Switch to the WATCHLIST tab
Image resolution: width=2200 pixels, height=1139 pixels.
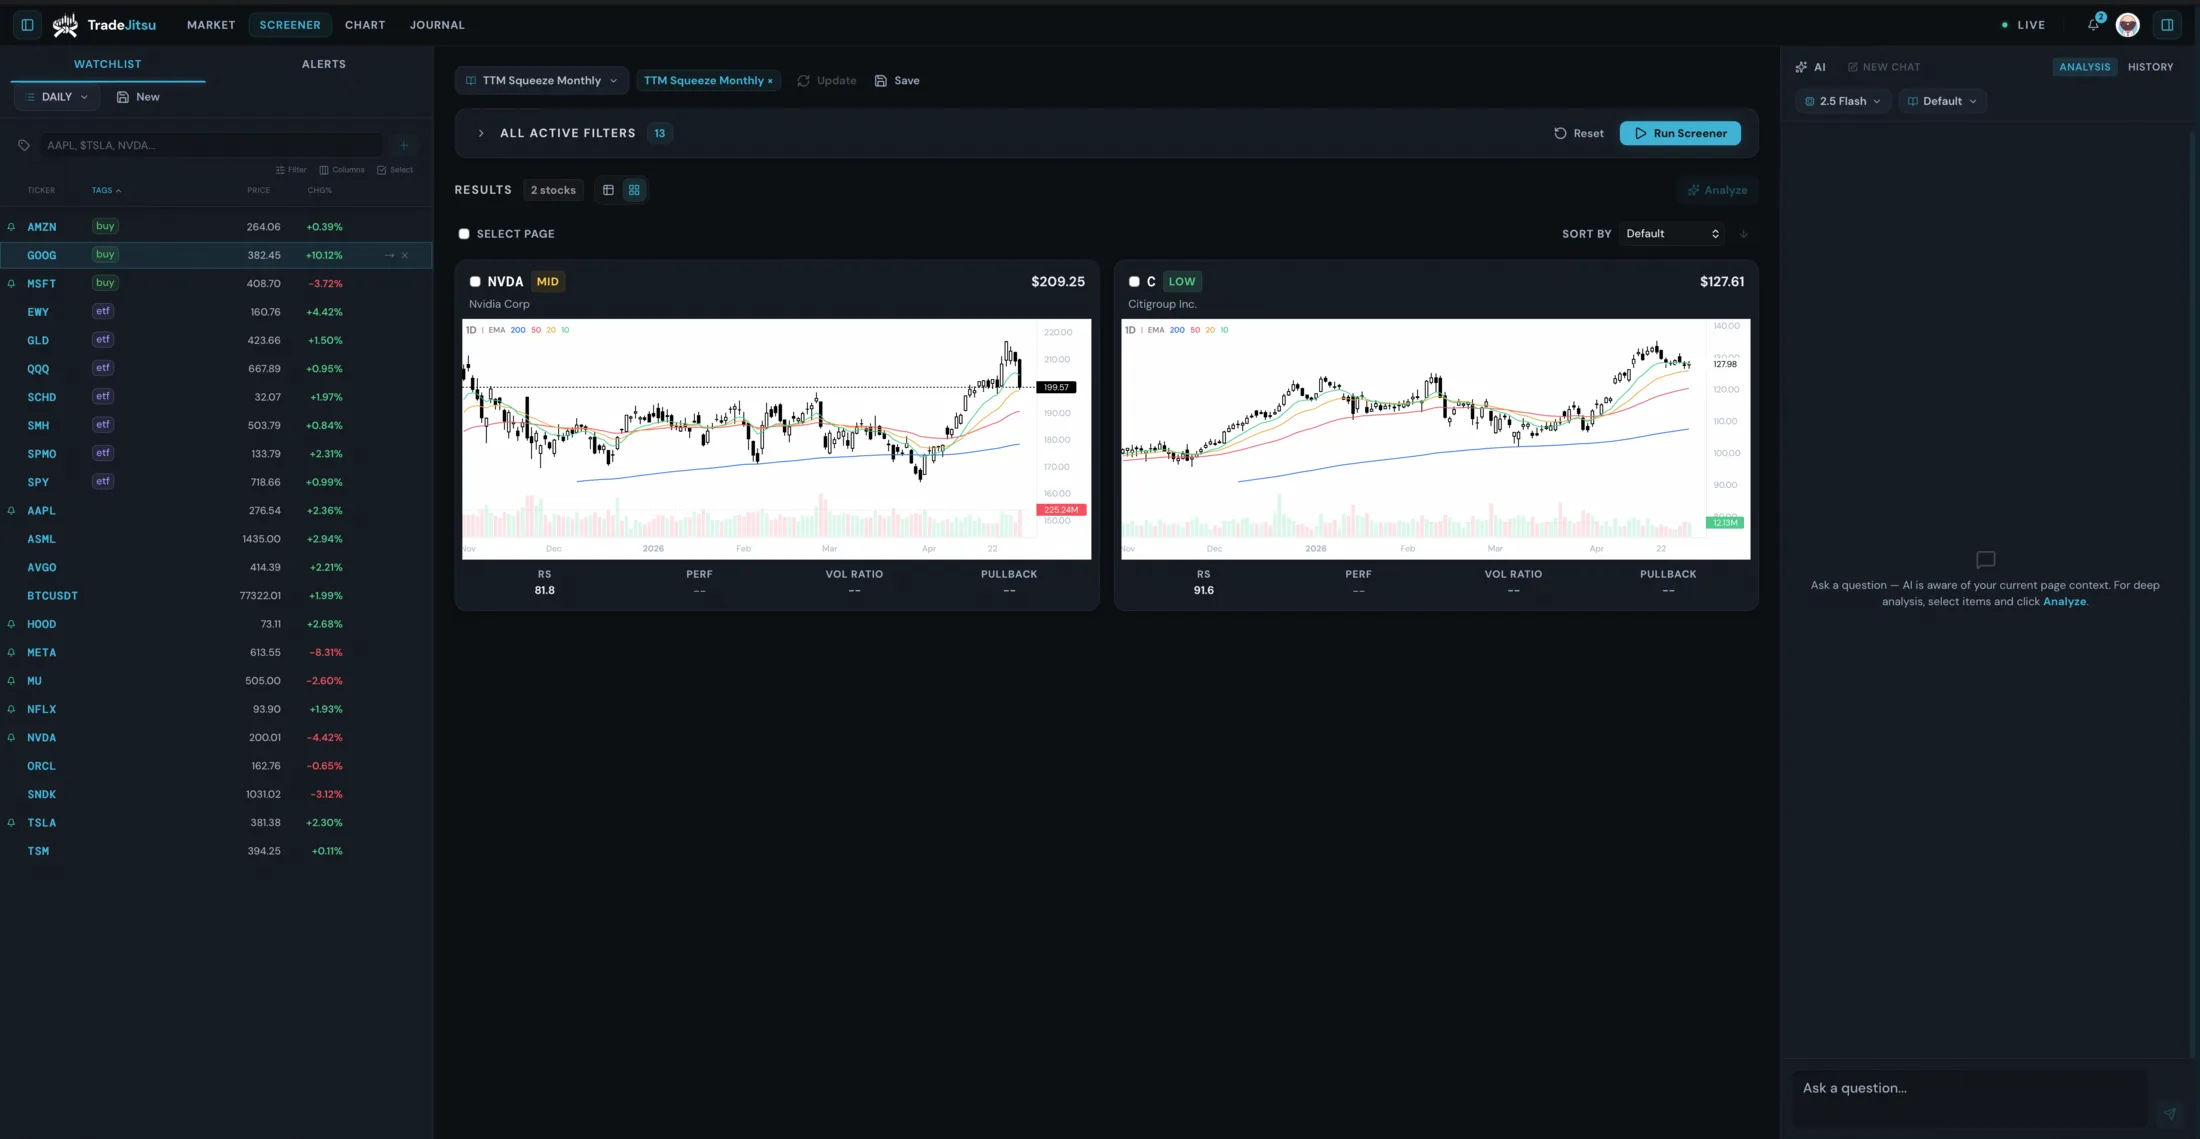(108, 64)
